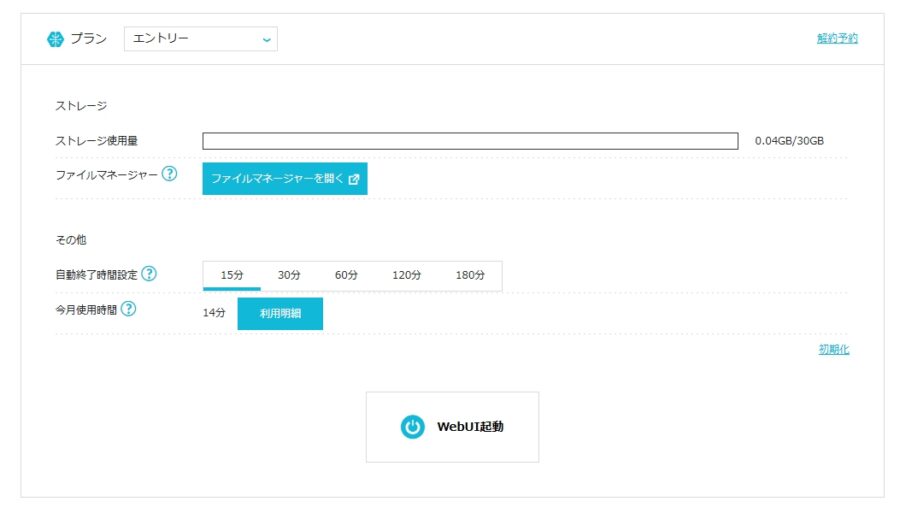This screenshot has width=900, height=519.
Task: Open help for 今月使用時間
Action: (x=129, y=309)
